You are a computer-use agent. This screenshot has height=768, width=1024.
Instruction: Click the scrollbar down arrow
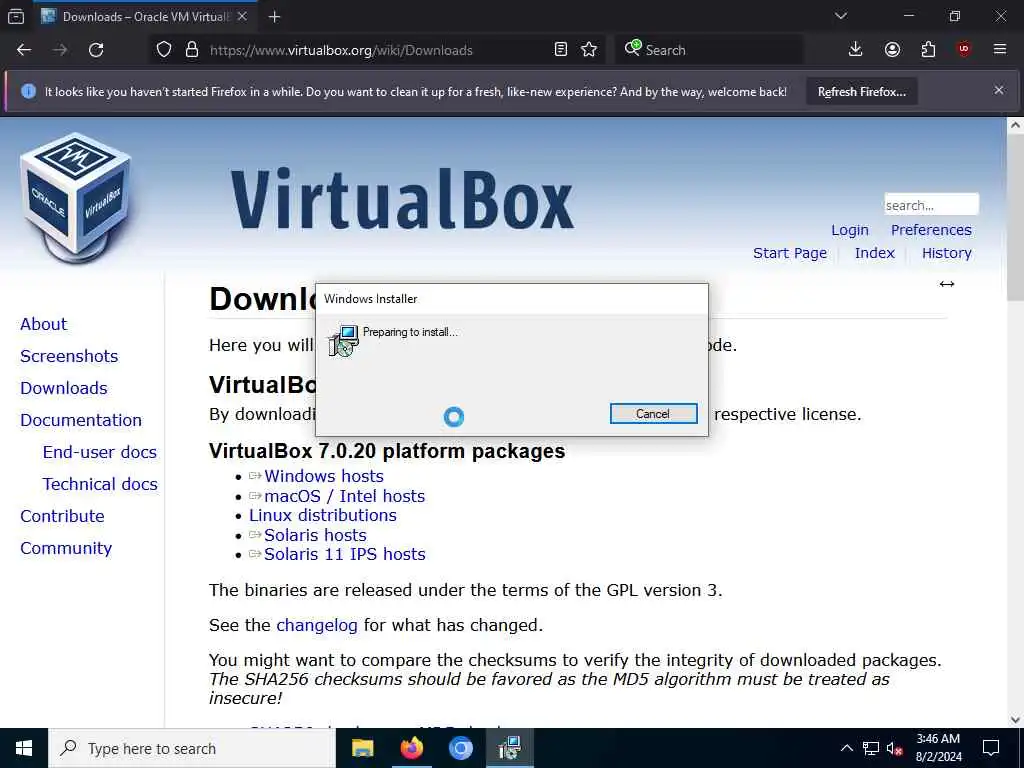click(1015, 720)
